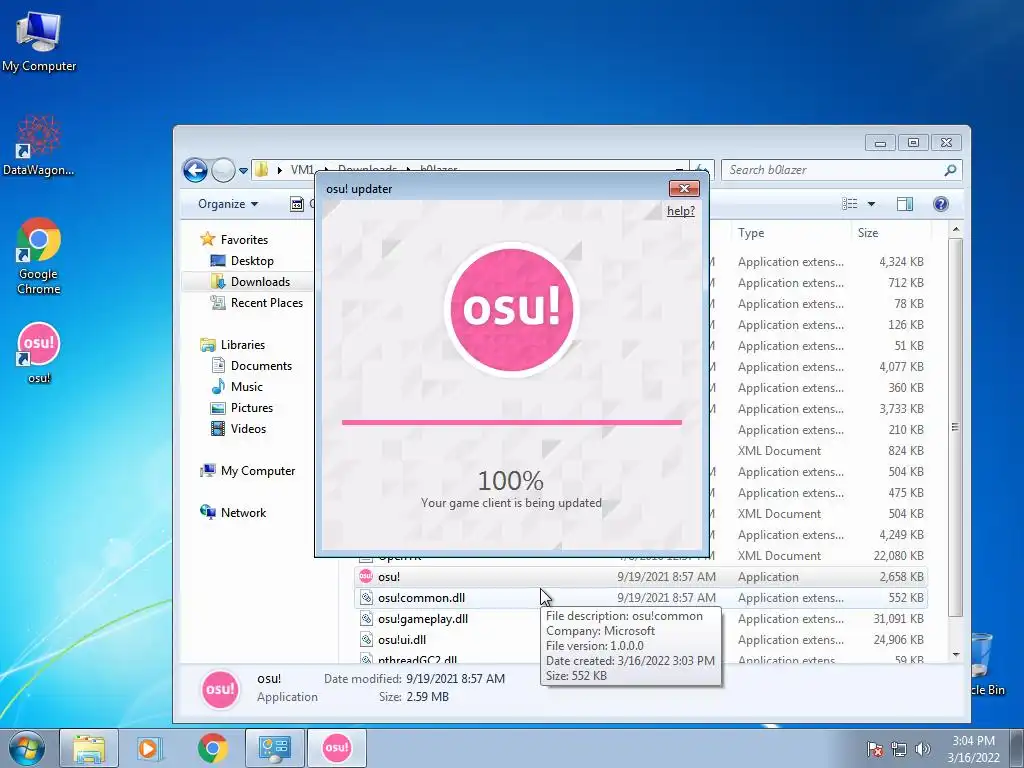Click the volume tray icon

pos(923,749)
